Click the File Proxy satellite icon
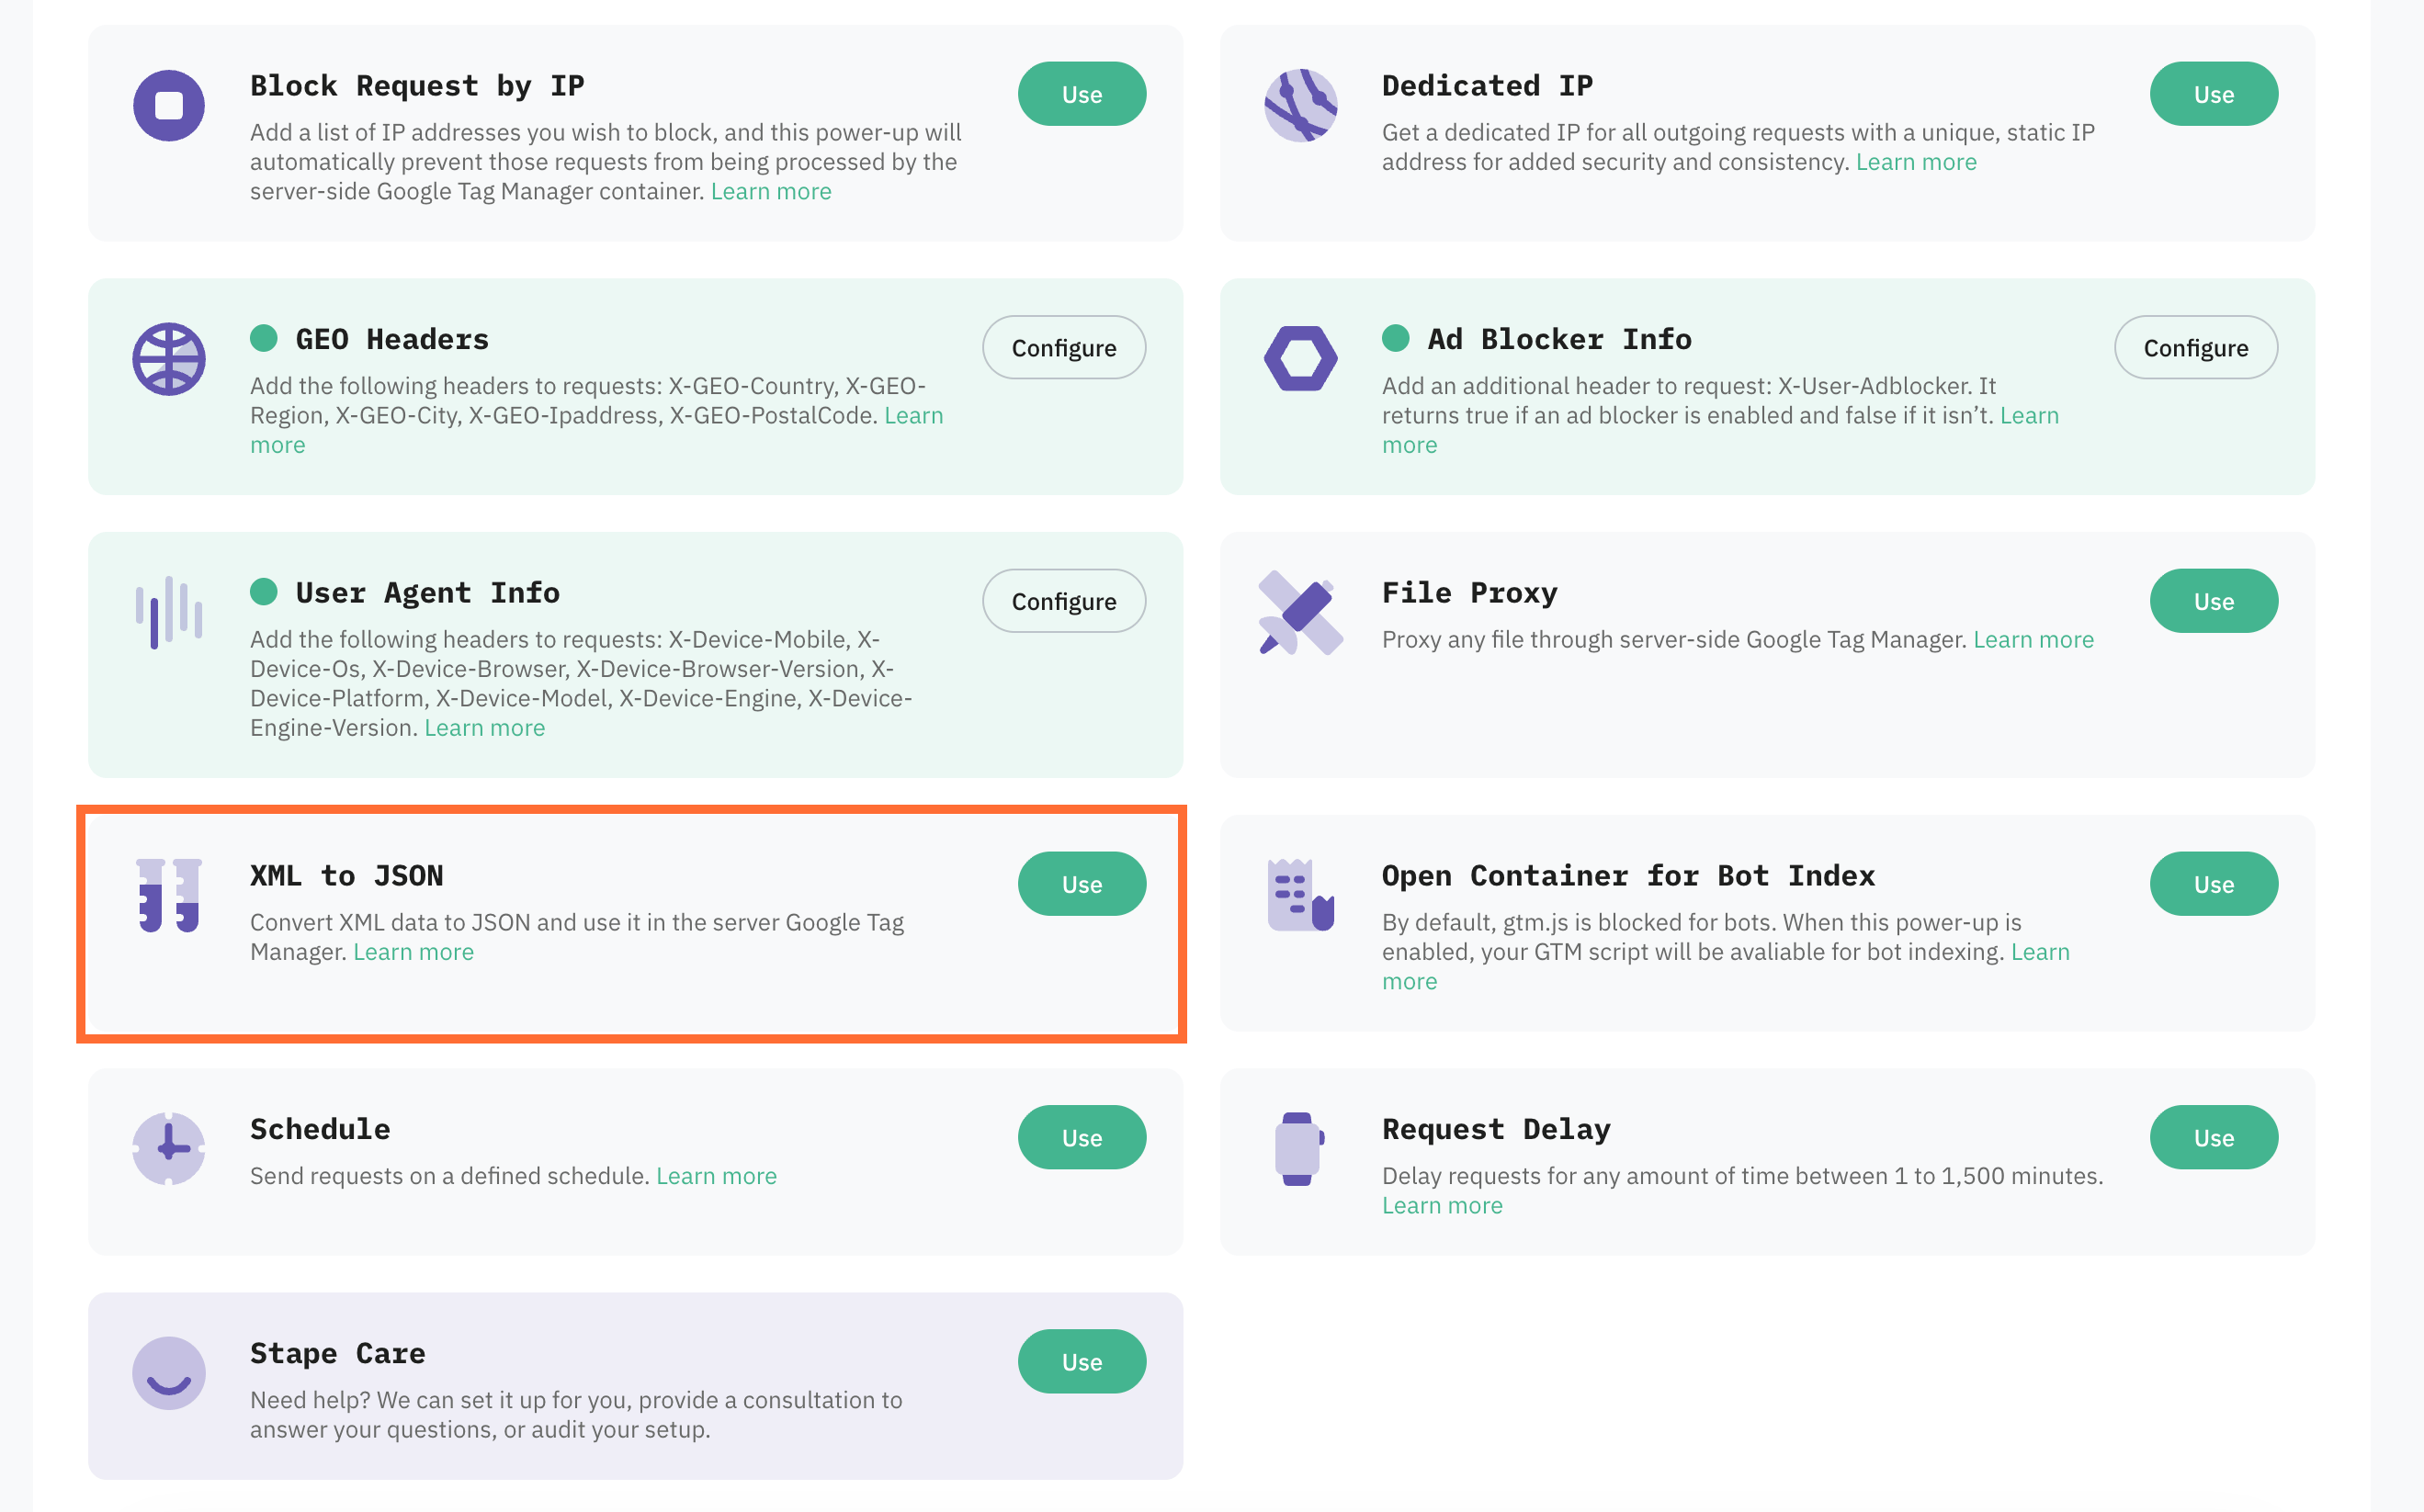 [x=1301, y=612]
